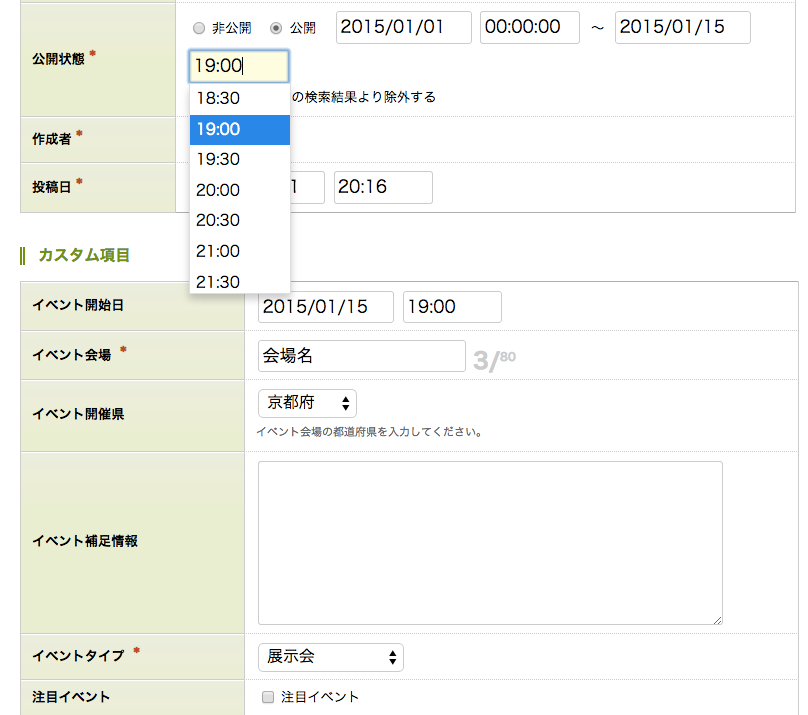Pick 19:30 in the time suggestions

point(240,160)
